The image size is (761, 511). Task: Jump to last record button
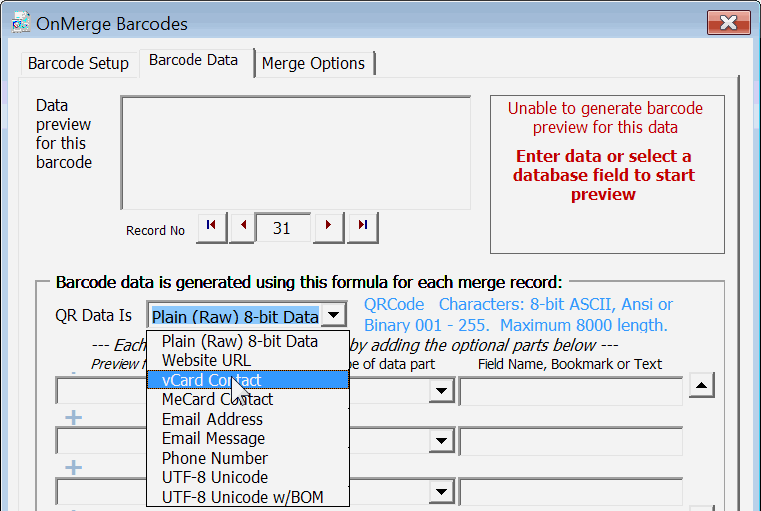[362, 227]
